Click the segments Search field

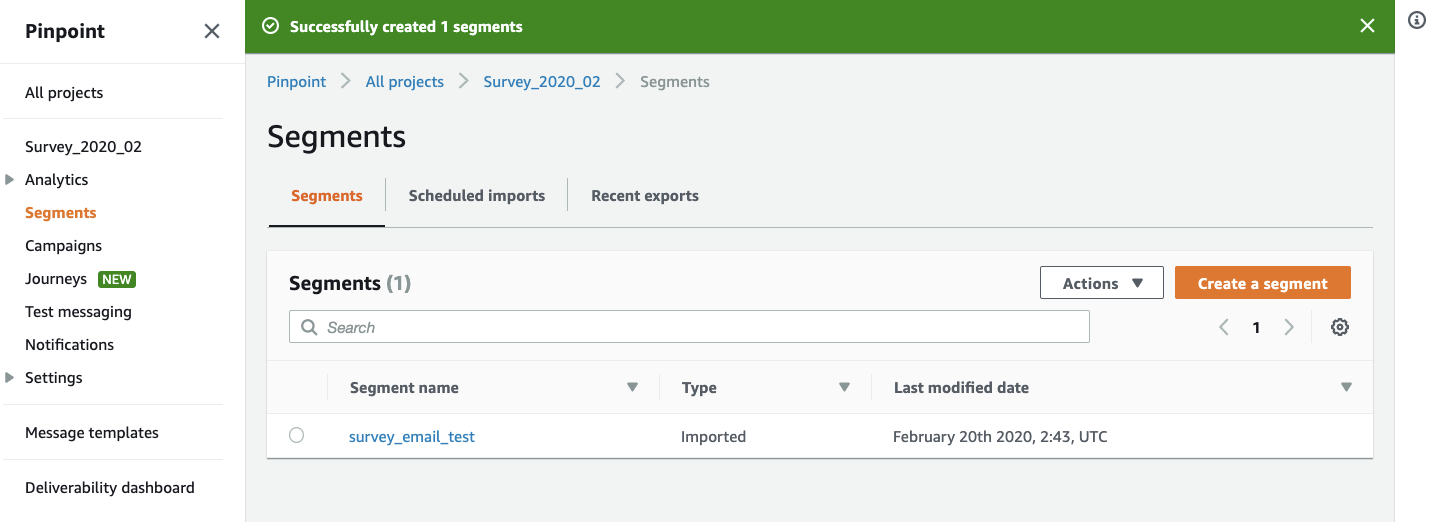coord(689,327)
